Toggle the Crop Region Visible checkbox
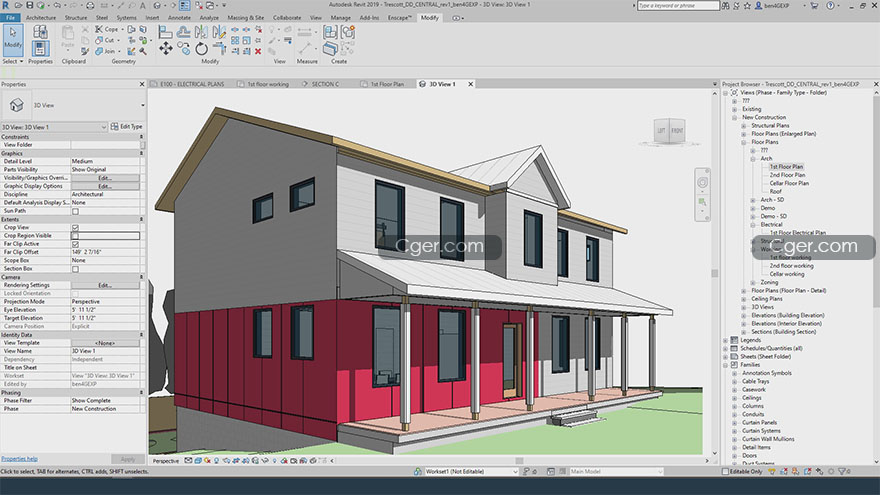Screen dimensions: 880x495 tap(75, 236)
